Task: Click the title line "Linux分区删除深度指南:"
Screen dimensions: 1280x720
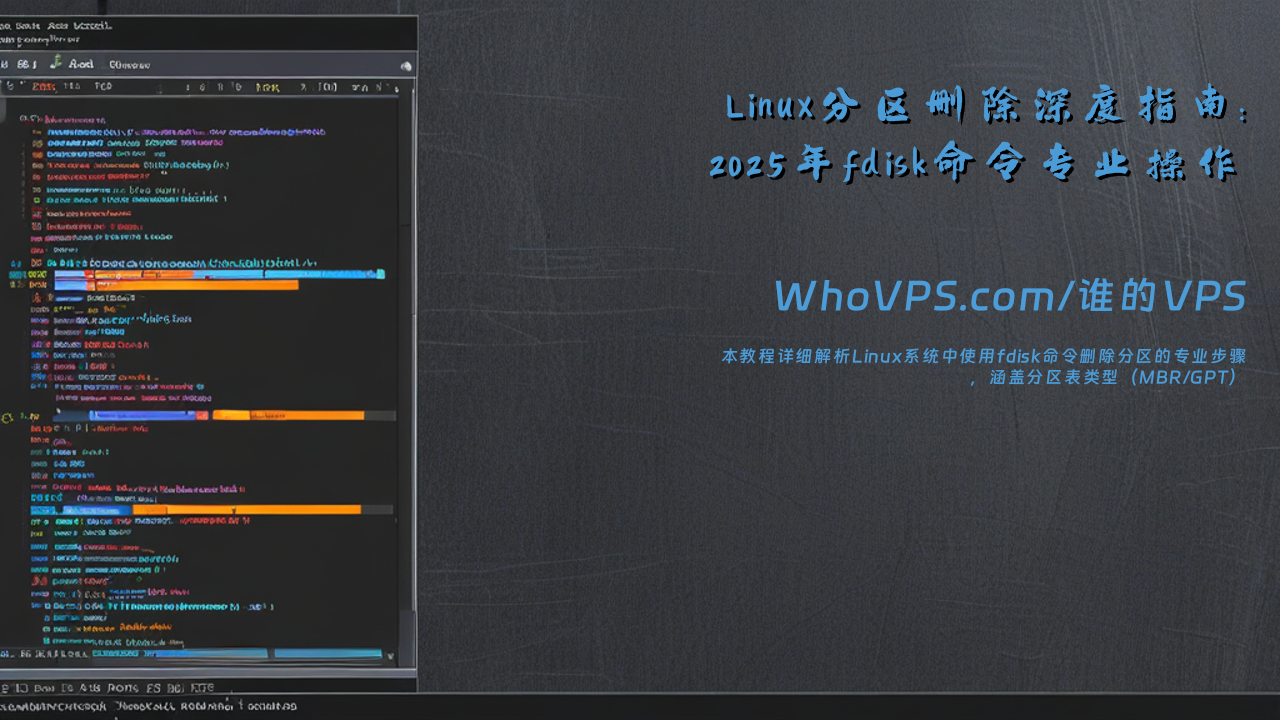Action: (986, 106)
